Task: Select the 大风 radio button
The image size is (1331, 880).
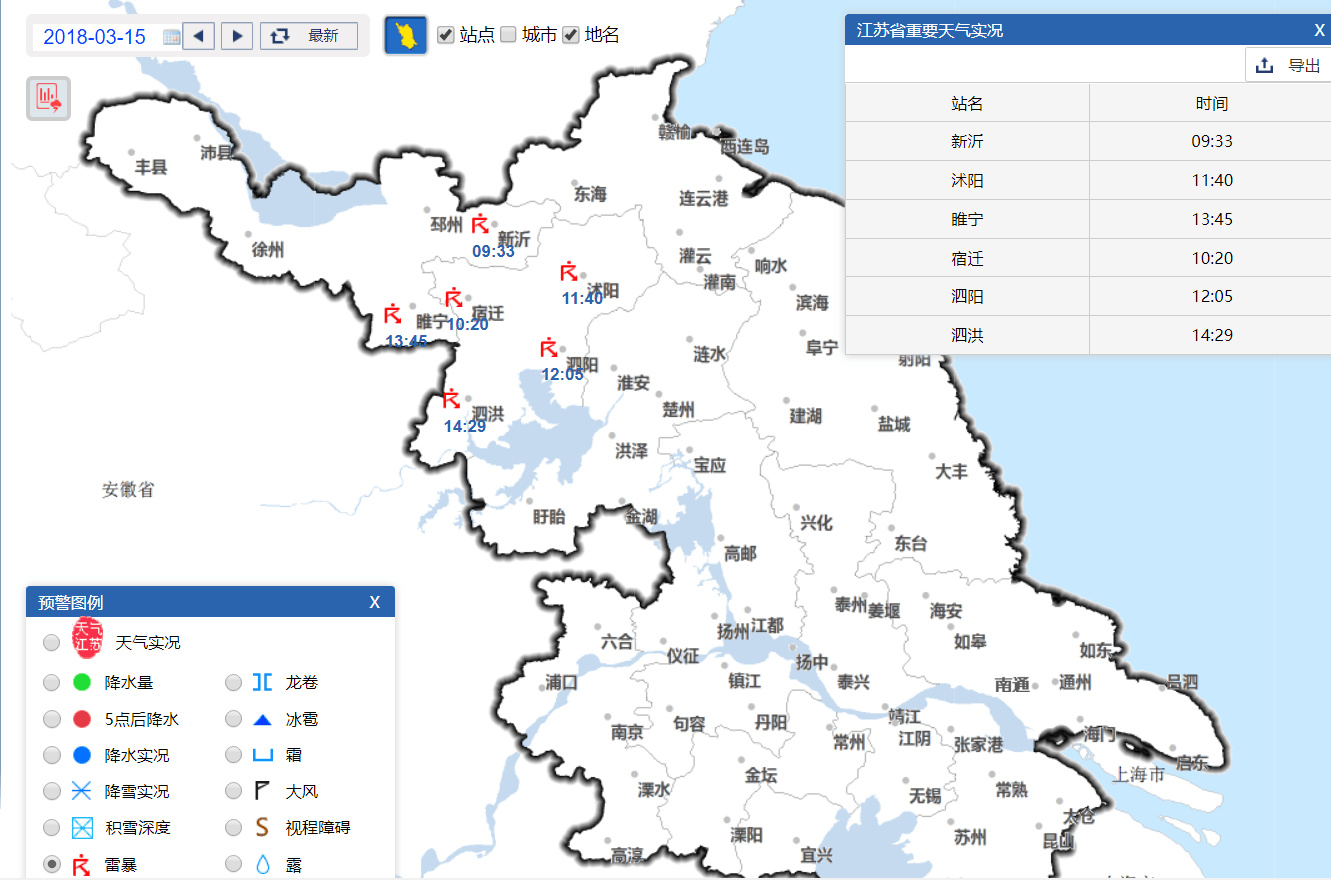Action: click(233, 791)
